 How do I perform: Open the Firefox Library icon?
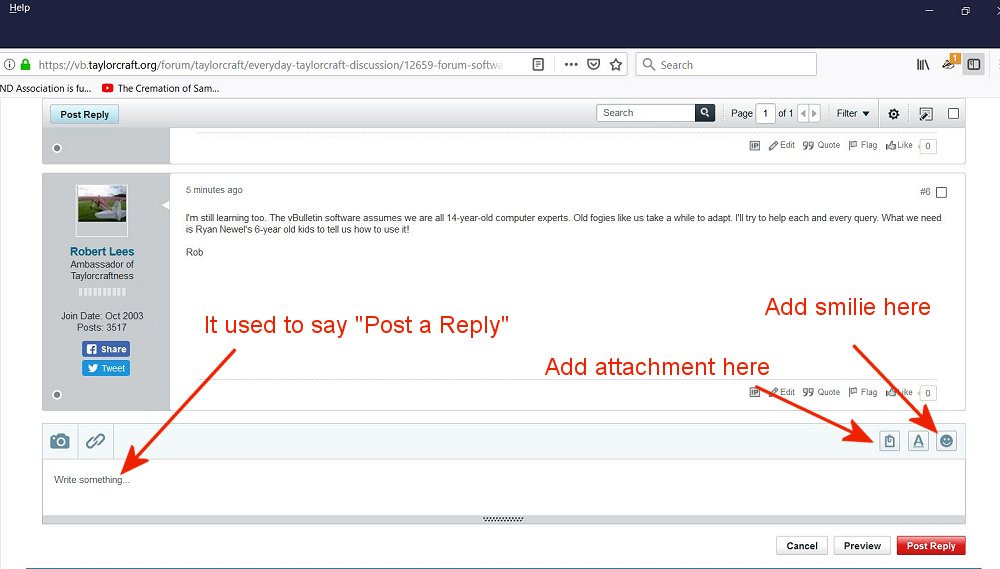[x=922, y=65]
